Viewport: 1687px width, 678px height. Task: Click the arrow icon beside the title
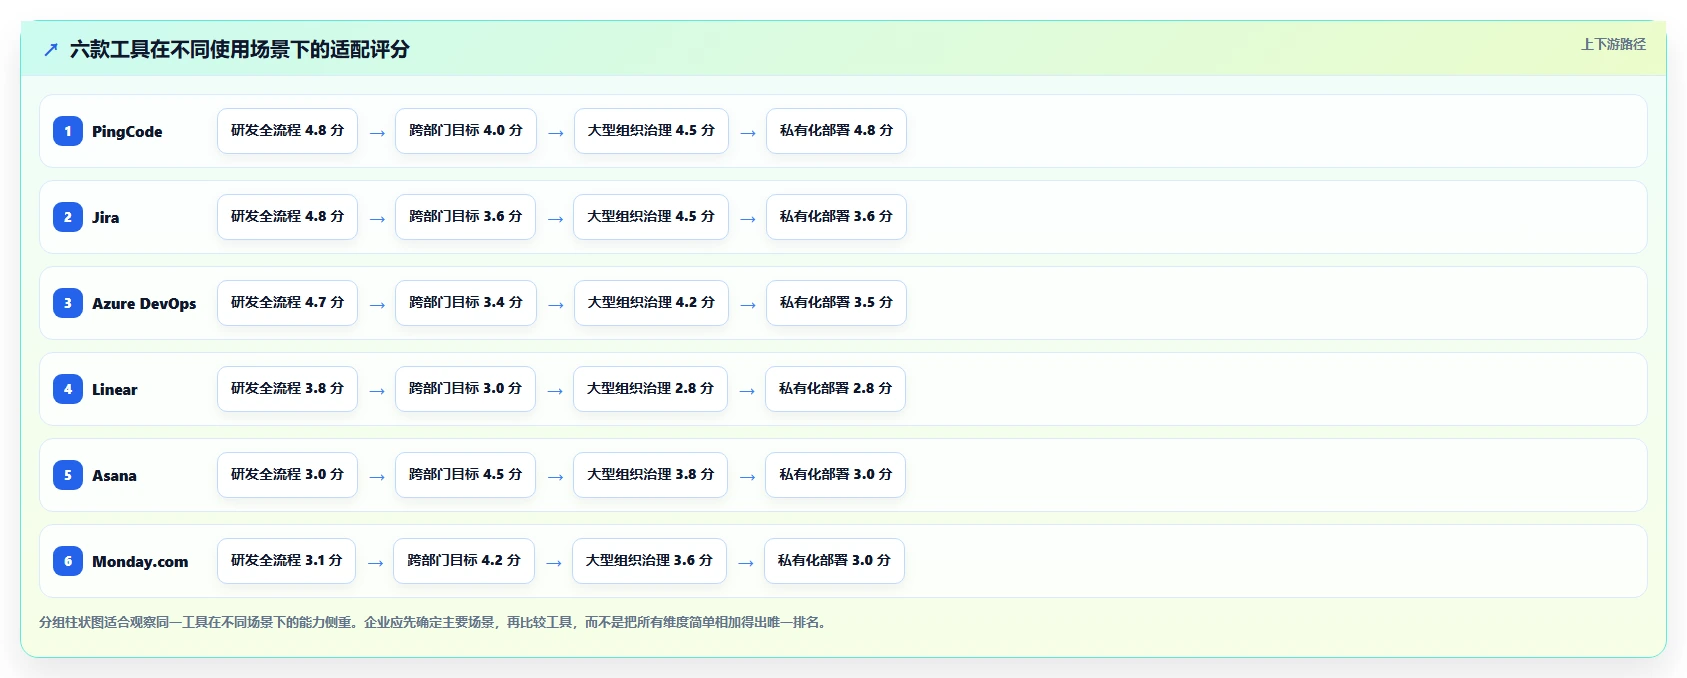click(51, 49)
